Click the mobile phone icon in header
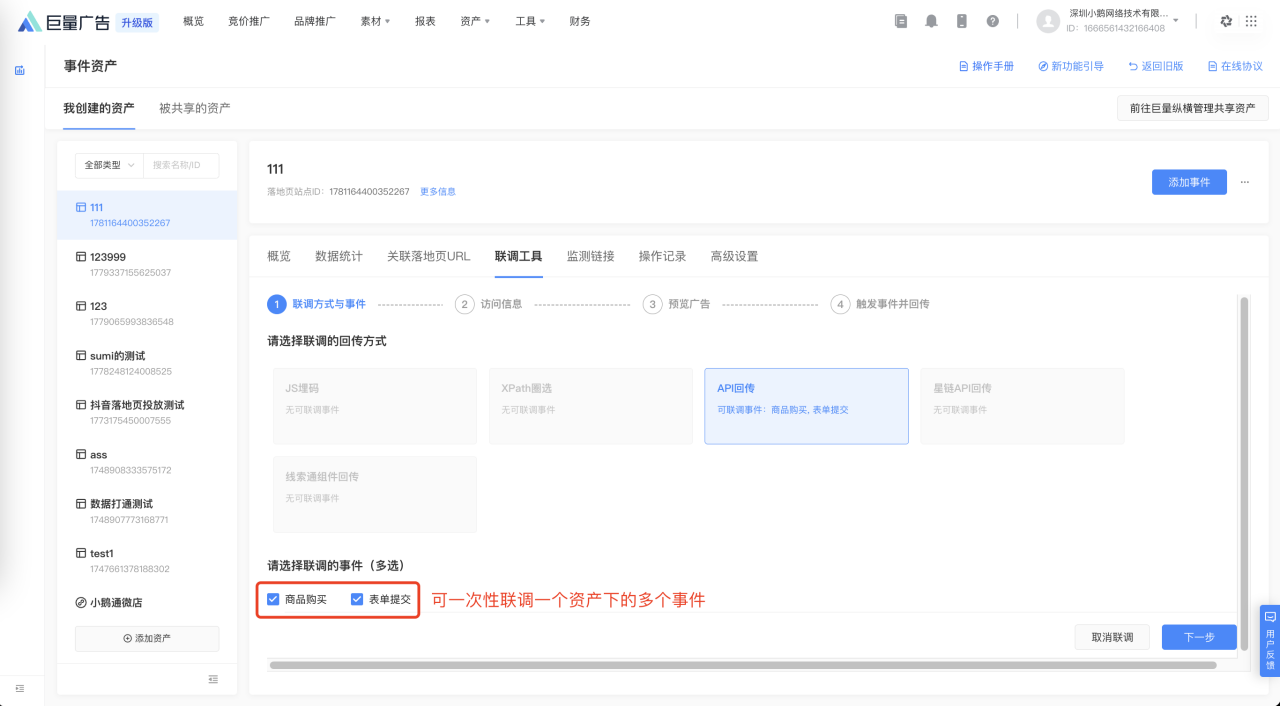1280x706 pixels. pyautogui.click(x=962, y=21)
